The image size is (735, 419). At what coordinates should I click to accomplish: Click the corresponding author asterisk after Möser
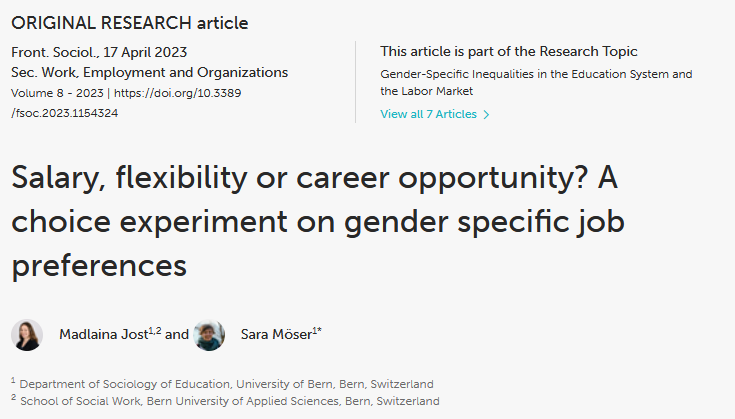[320, 330]
